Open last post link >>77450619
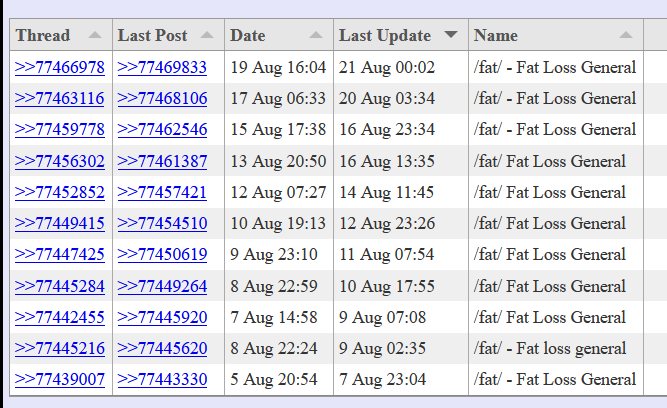The height and width of the screenshot is (408, 667). (162, 254)
